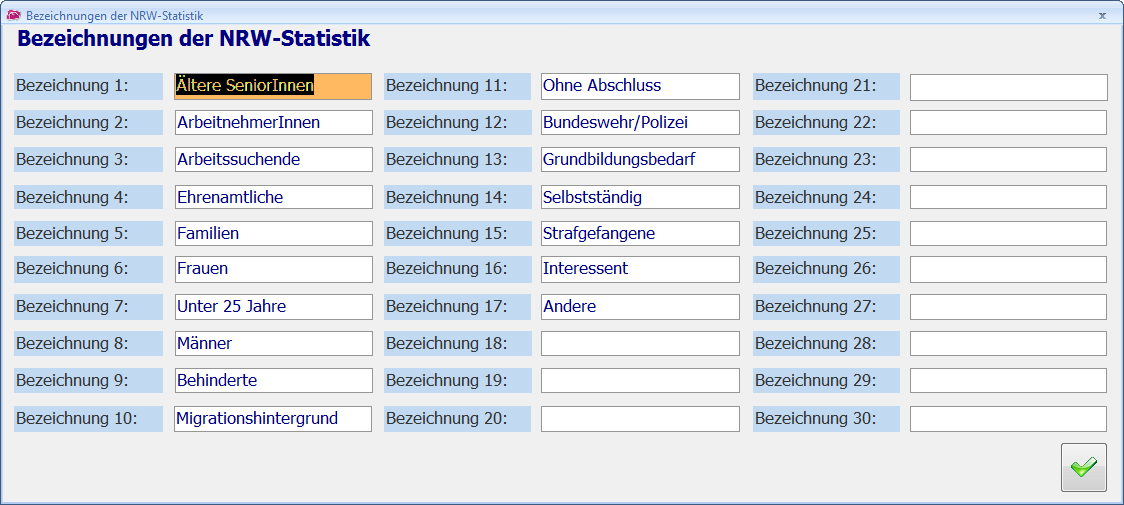Focus the 'Ohne Abschluss' field

pos(640,86)
